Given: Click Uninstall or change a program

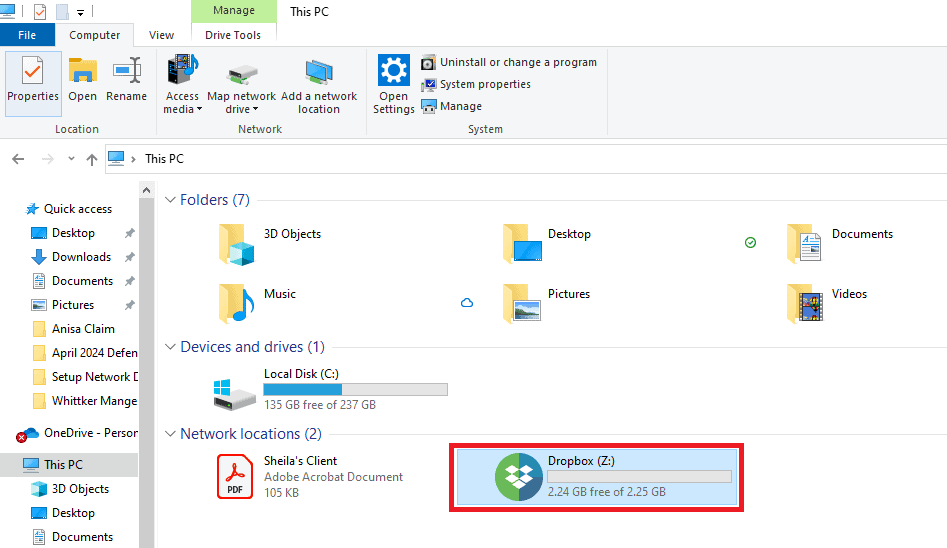Looking at the screenshot, I should click(509, 62).
